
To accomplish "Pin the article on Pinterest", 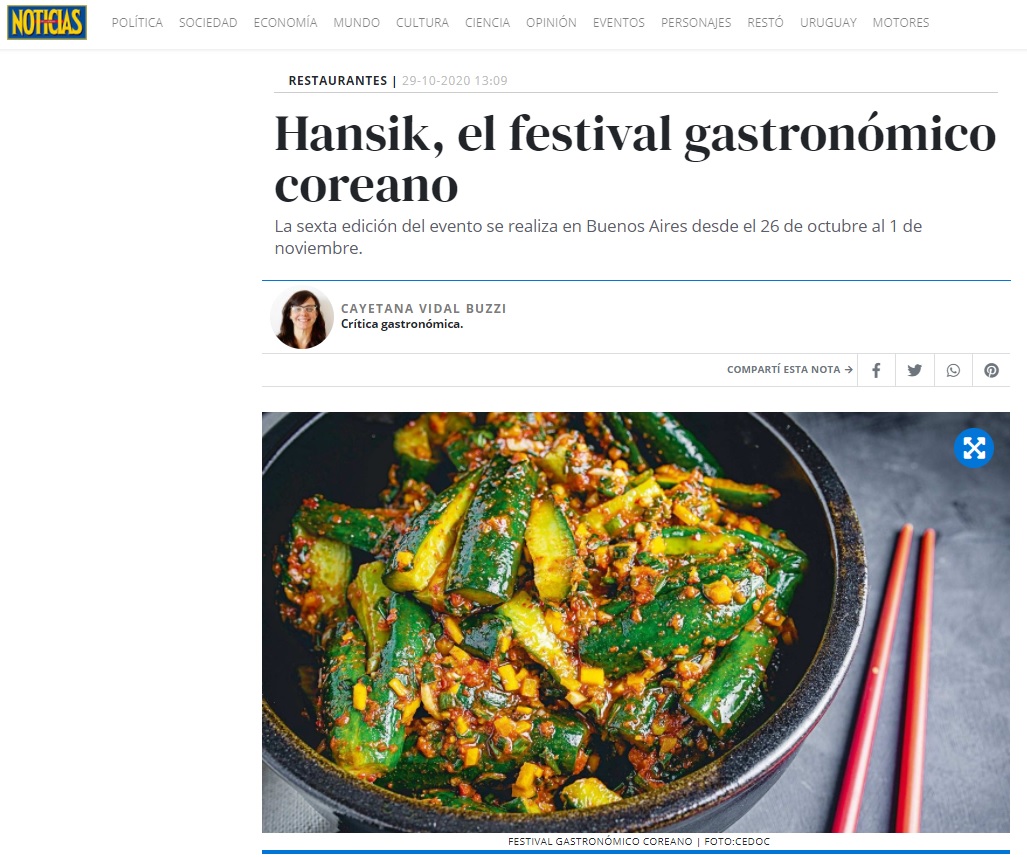I will (x=991, y=370).
